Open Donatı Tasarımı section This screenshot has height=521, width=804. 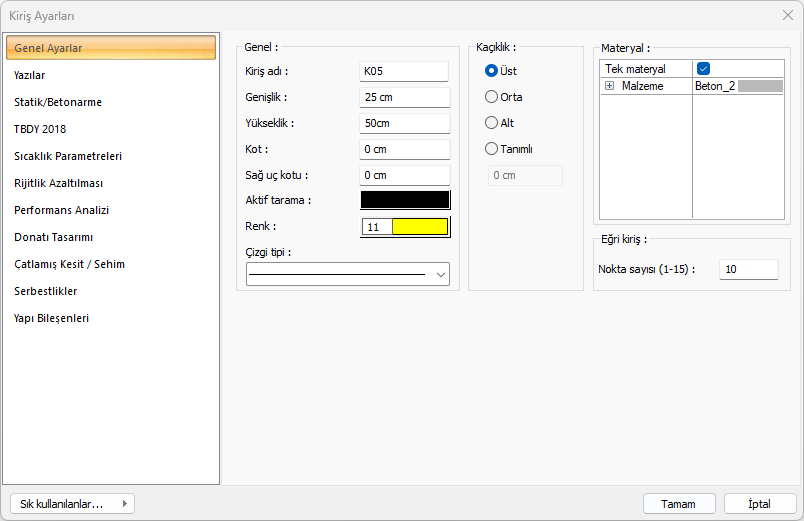pyautogui.click(x=54, y=237)
